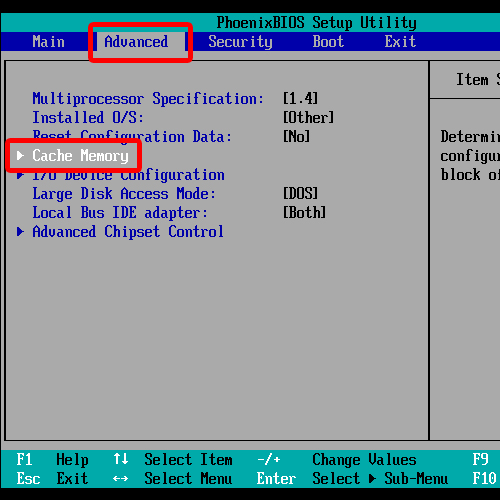
Task: Click the left-right arrows Select Menu icon
Action: pyautogui.click(x=120, y=479)
